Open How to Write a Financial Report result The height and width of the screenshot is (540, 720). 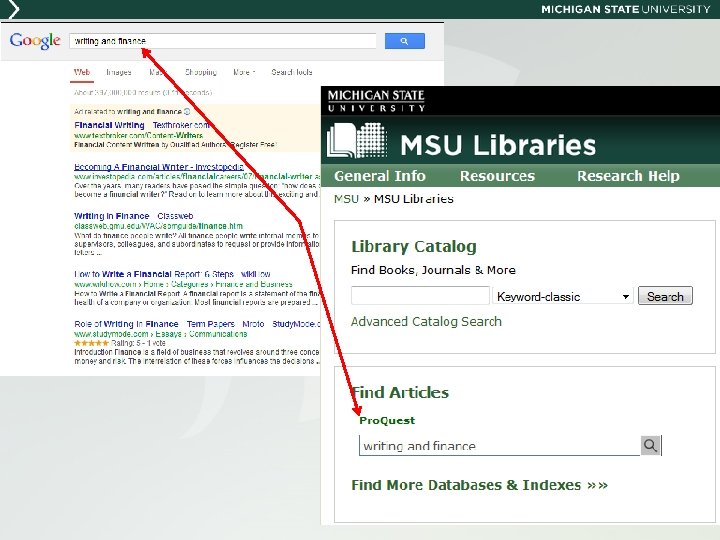click(x=172, y=274)
